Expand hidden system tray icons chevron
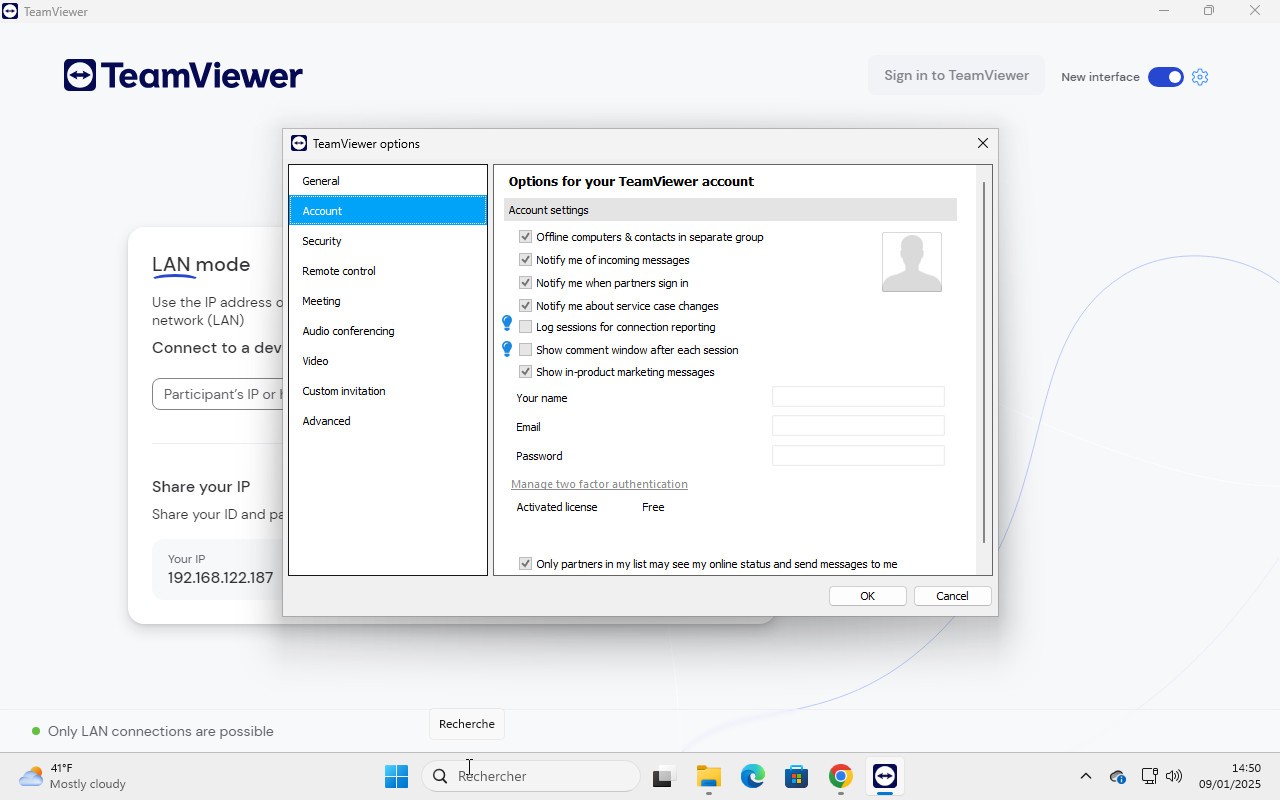 (1085, 776)
